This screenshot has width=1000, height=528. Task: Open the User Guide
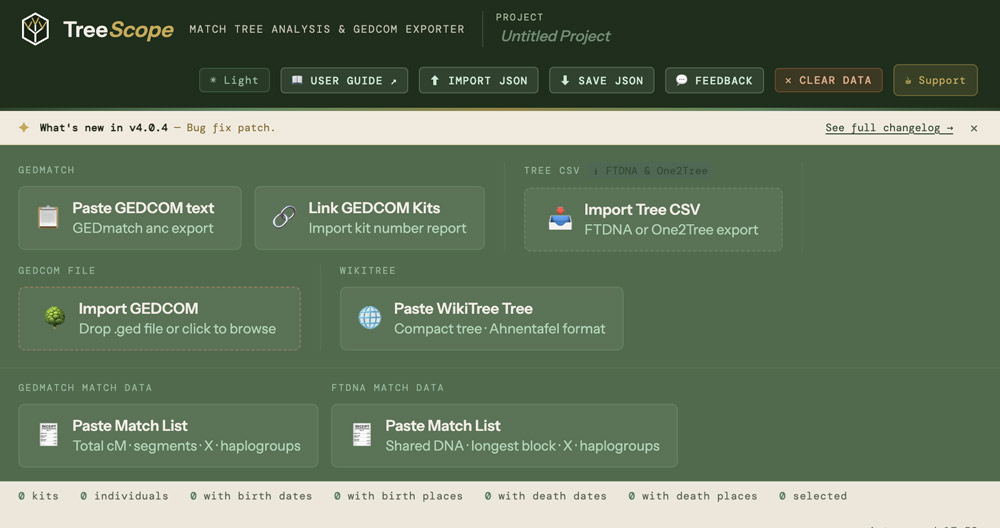pyautogui.click(x=344, y=80)
